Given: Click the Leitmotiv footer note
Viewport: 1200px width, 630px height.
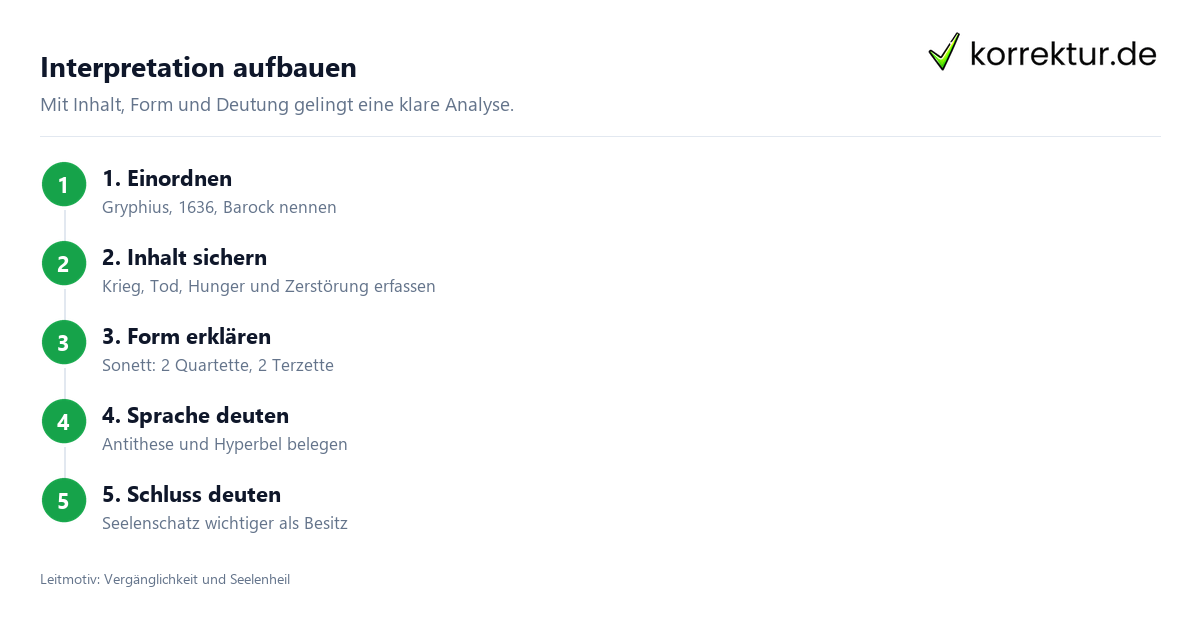Looking at the screenshot, I should [x=165, y=579].
